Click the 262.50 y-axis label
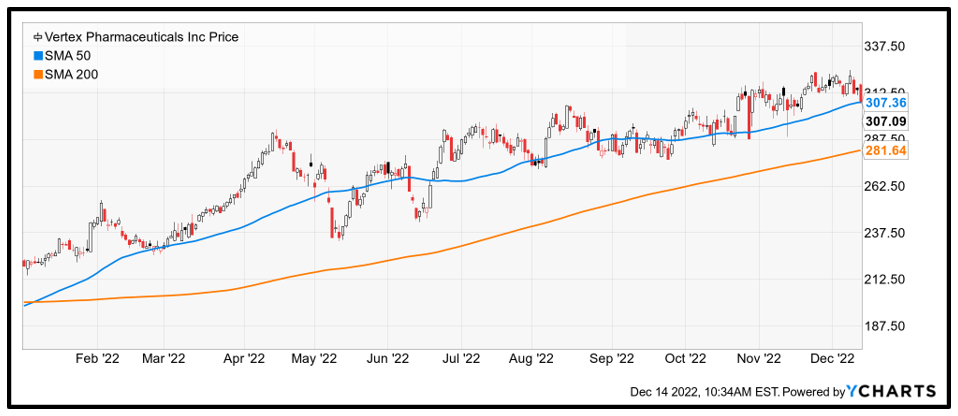958x416 pixels. (x=886, y=186)
